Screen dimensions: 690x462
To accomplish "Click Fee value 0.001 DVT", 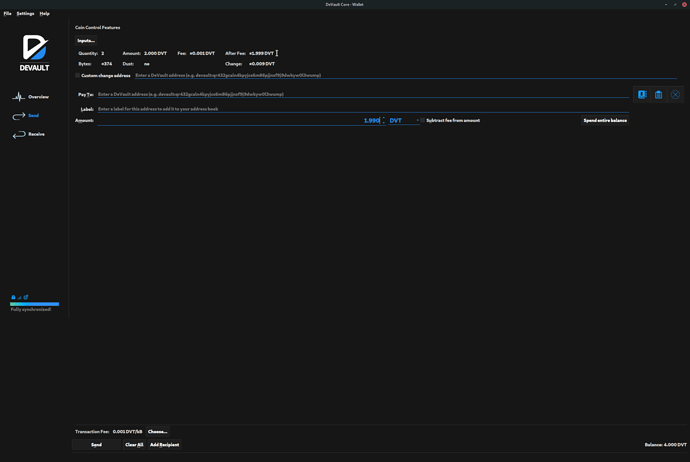I will pos(202,53).
